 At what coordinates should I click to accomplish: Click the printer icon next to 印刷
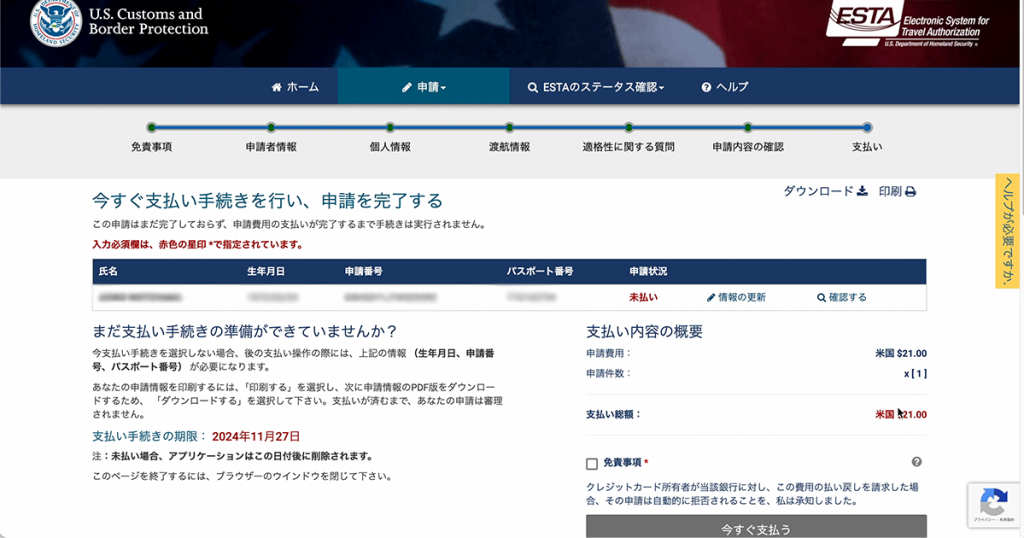click(x=910, y=192)
